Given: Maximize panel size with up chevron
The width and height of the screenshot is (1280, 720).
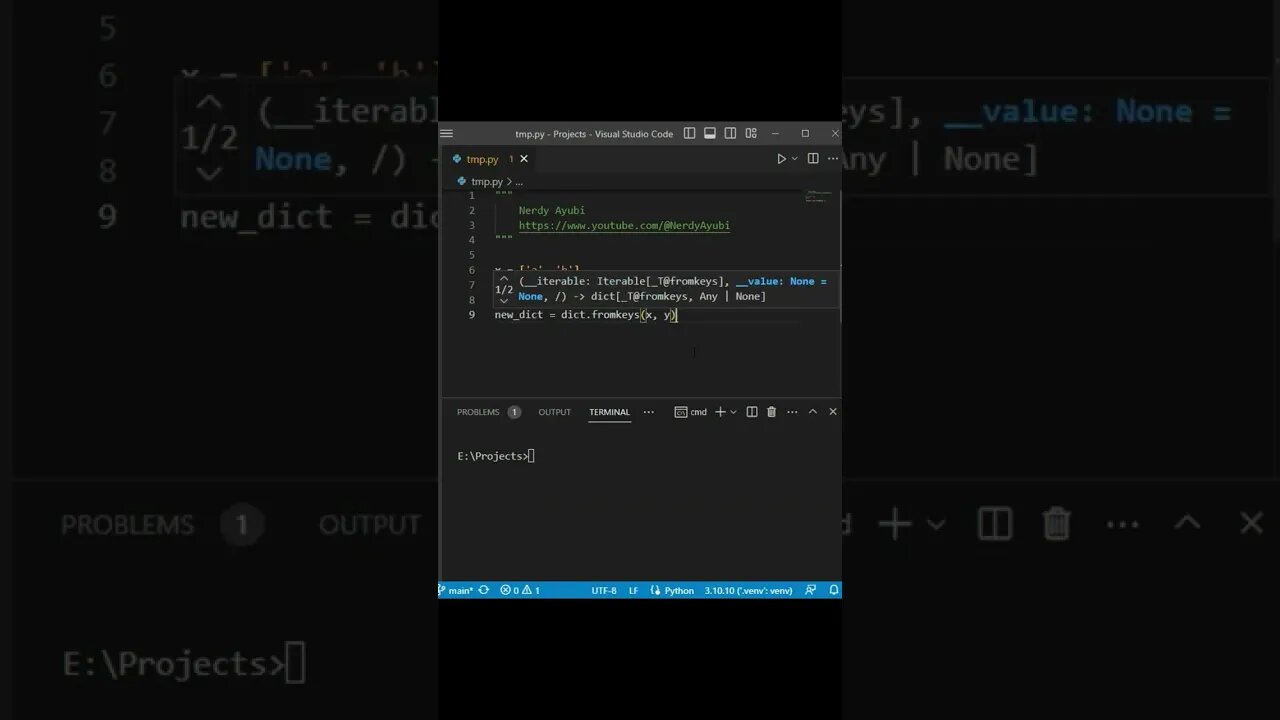Looking at the screenshot, I should (x=813, y=412).
